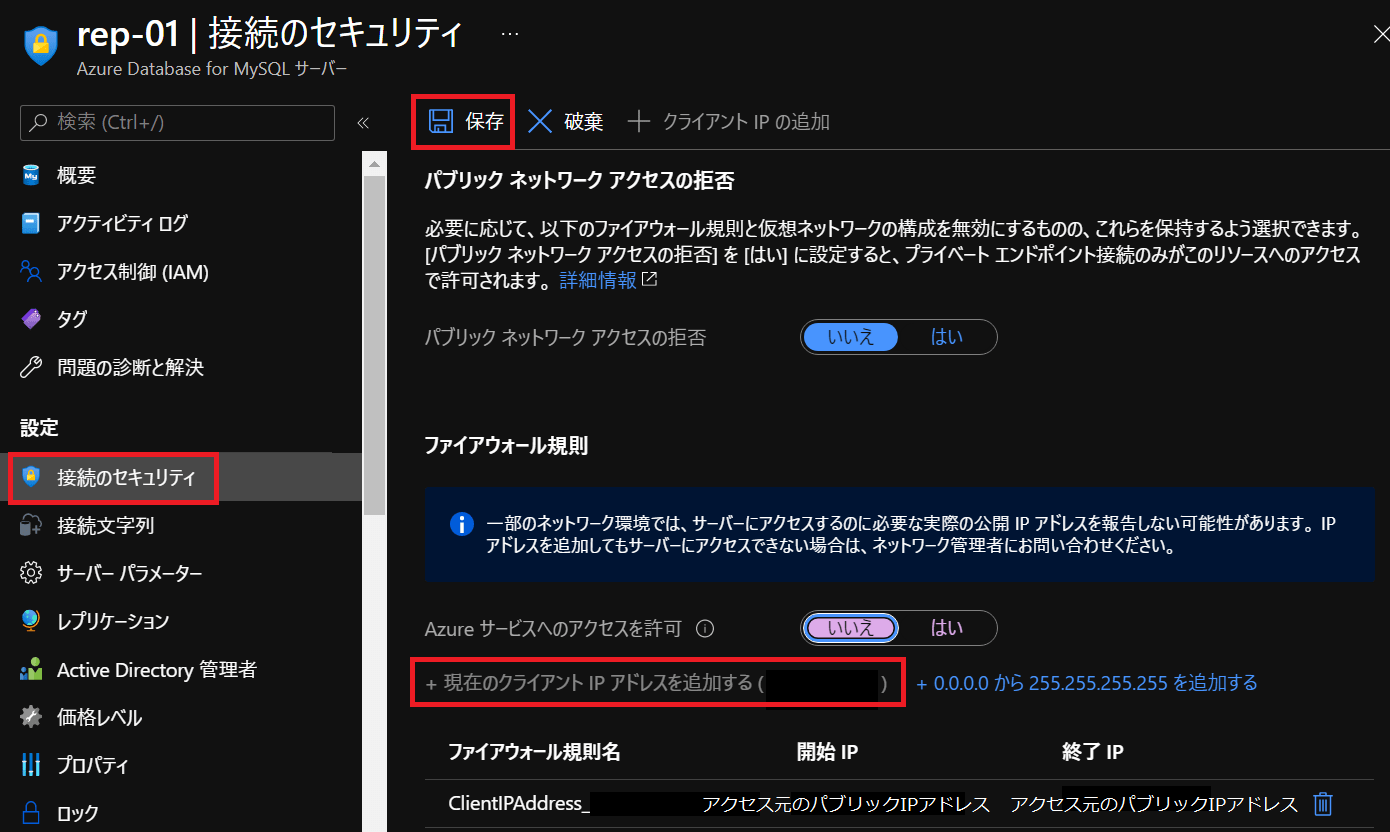Click the discard (破棄) X icon
This screenshot has height=832, width=1390.
(540, 122)
